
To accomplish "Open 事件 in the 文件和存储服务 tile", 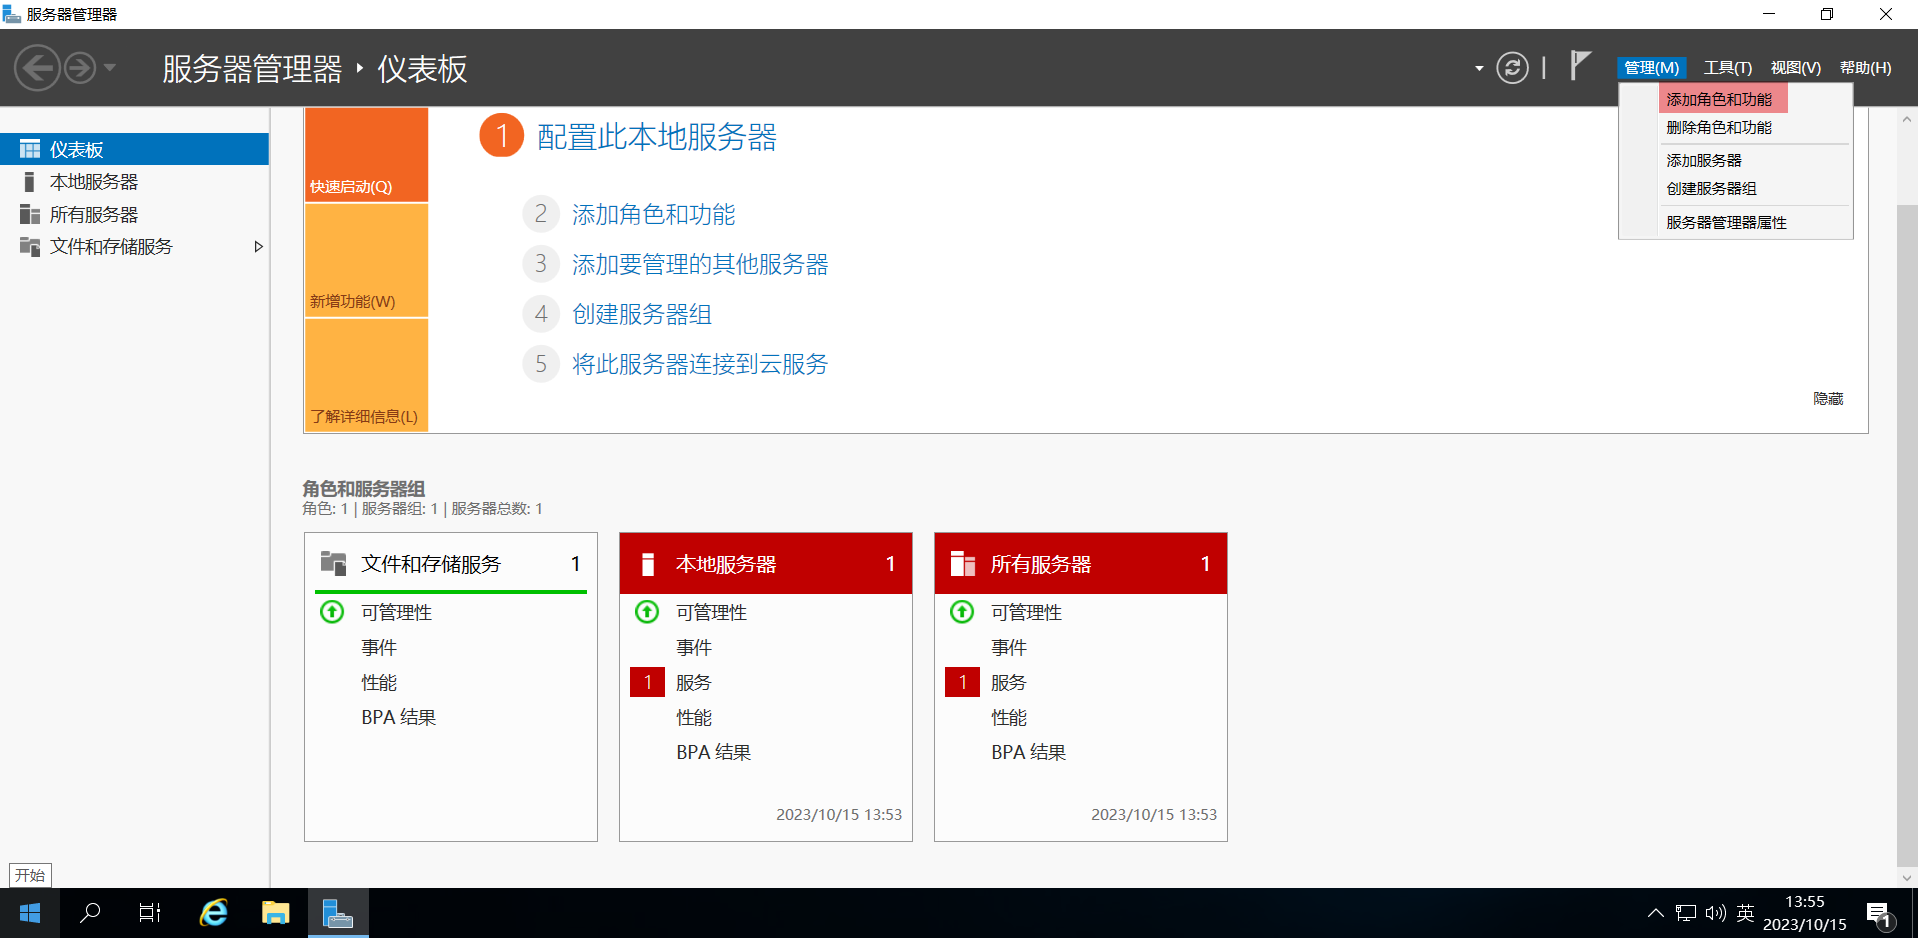I will tap(379, 647).
